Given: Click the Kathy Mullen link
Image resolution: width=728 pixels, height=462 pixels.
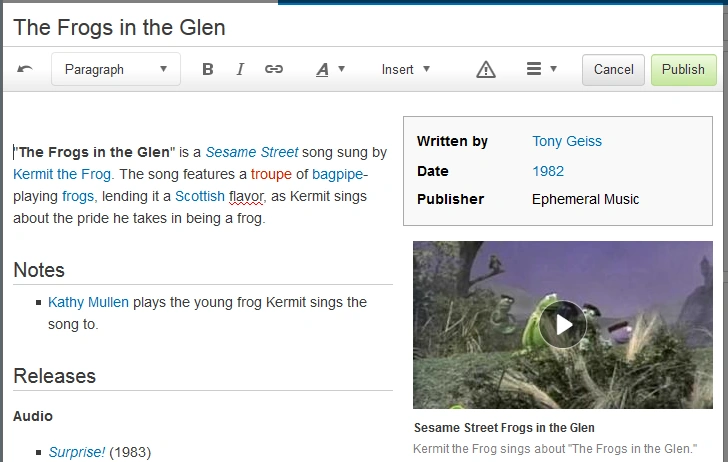Looking at the screenshot, I should click(x=88, y=302).
